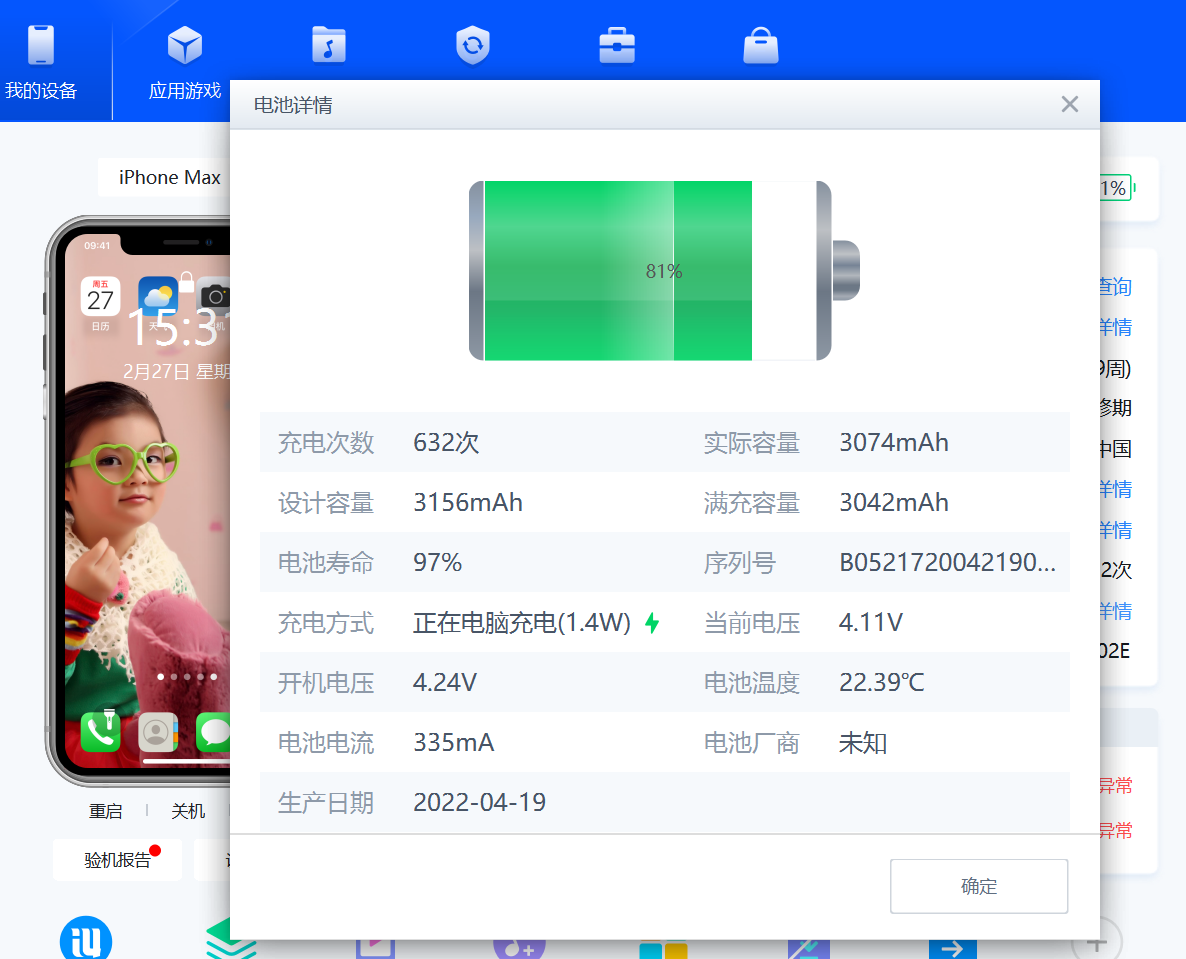This screenshot has width=1186, height=959.
Task: Click the circled plus icon at bottom right
Action: point(1095,943)
